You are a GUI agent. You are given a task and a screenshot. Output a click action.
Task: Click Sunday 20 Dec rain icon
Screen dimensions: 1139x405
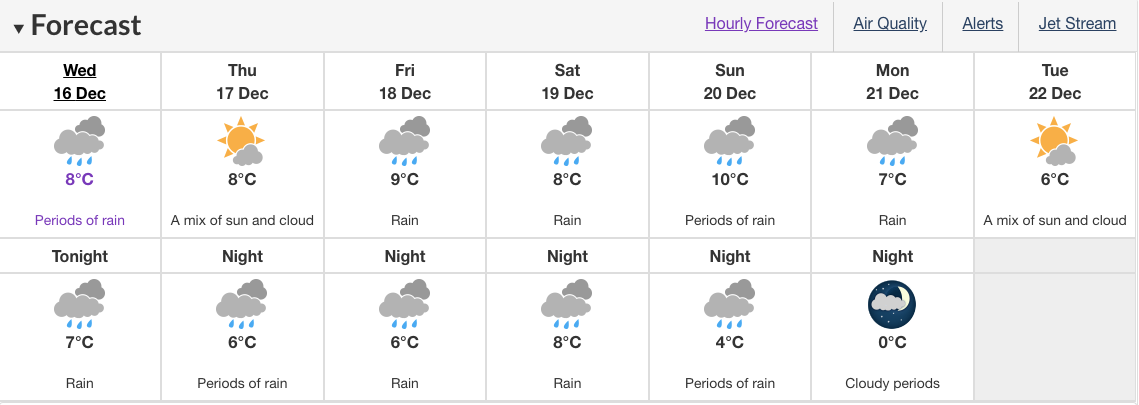click(730, 141)
